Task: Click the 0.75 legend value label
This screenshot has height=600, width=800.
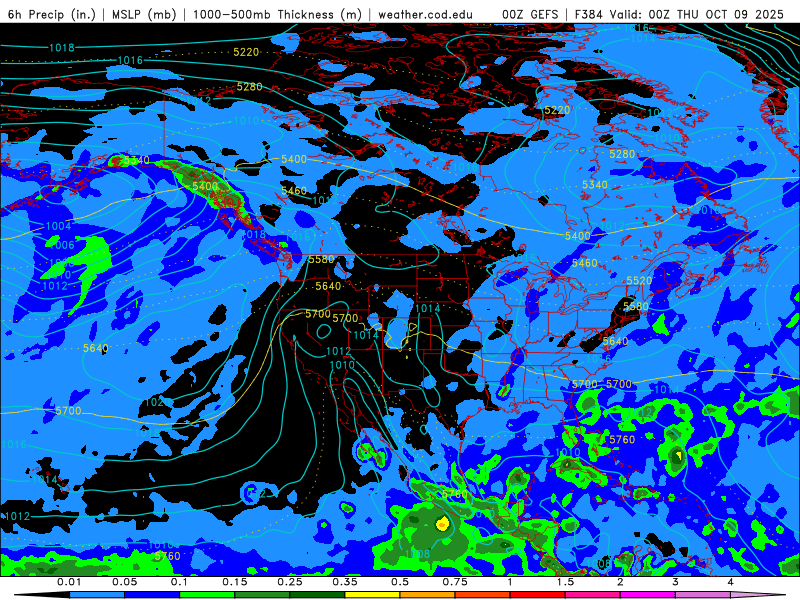Action: [455, 582]
